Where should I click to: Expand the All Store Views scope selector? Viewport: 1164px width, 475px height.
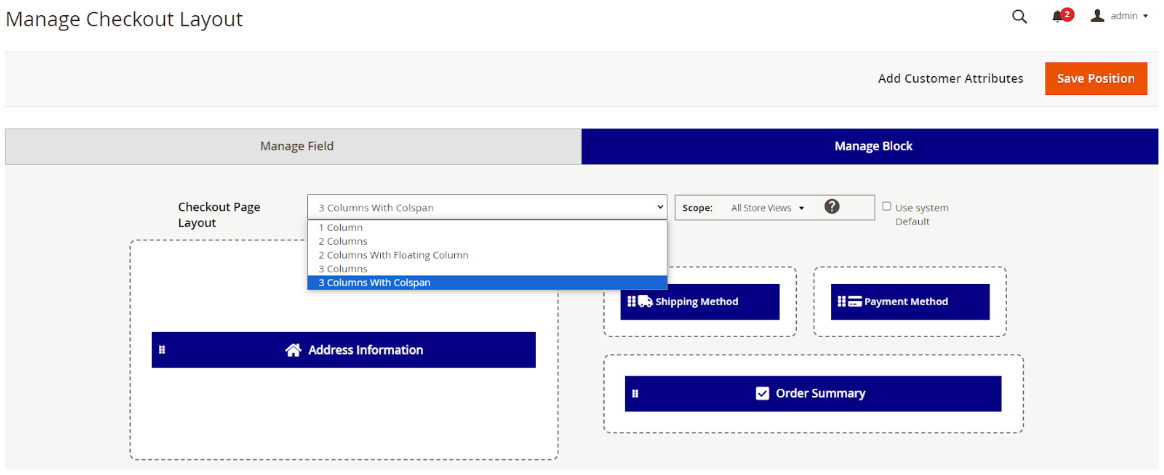pyautogui.click(x=767, y=208)
